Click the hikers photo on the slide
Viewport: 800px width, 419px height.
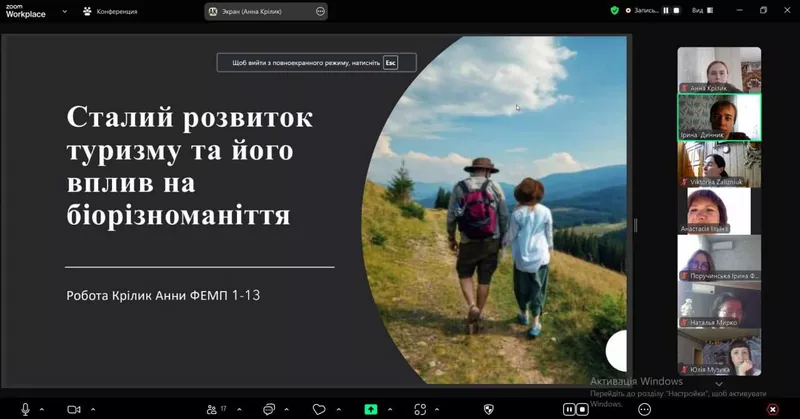494,210
